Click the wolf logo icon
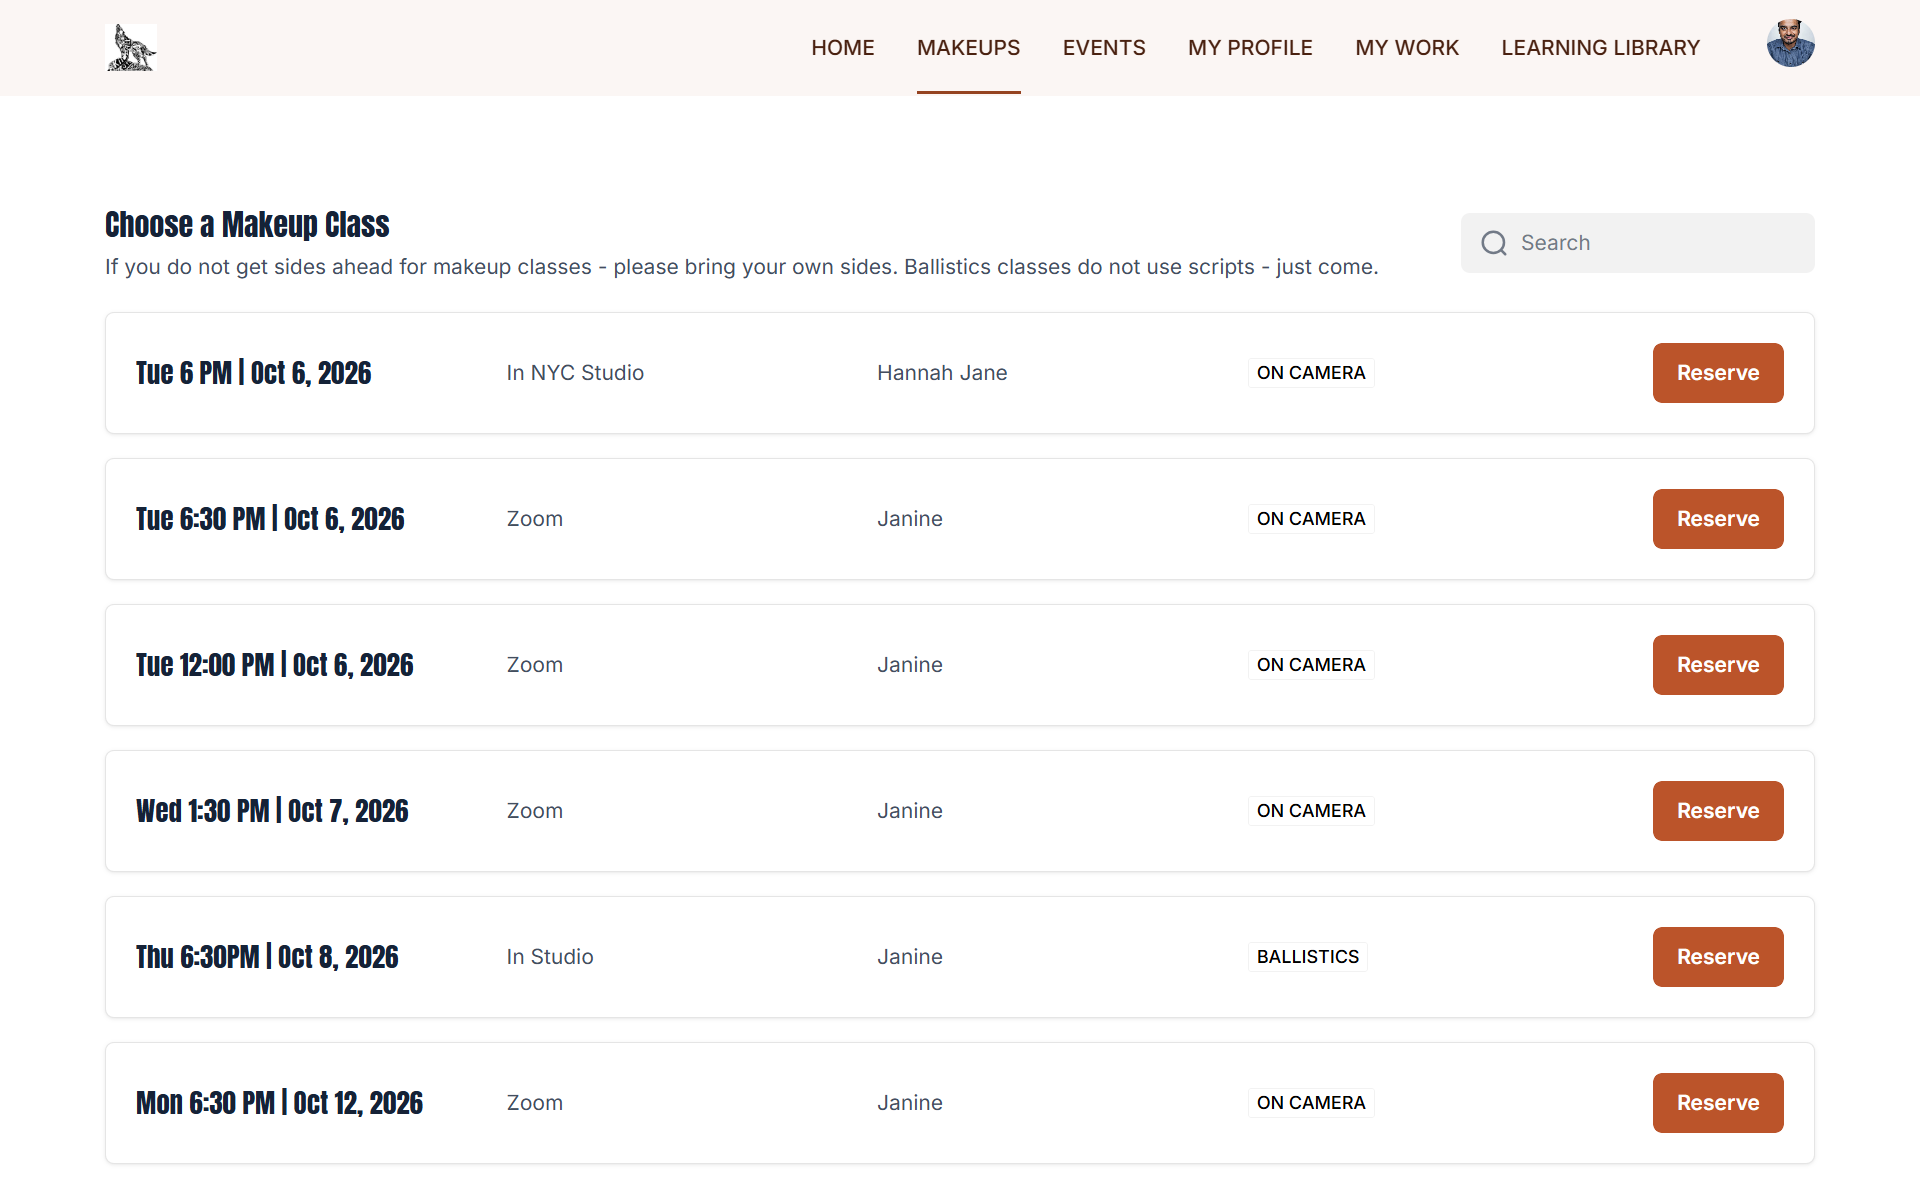This screenshot has height=1185, width=1920. [x=131, y=48]
